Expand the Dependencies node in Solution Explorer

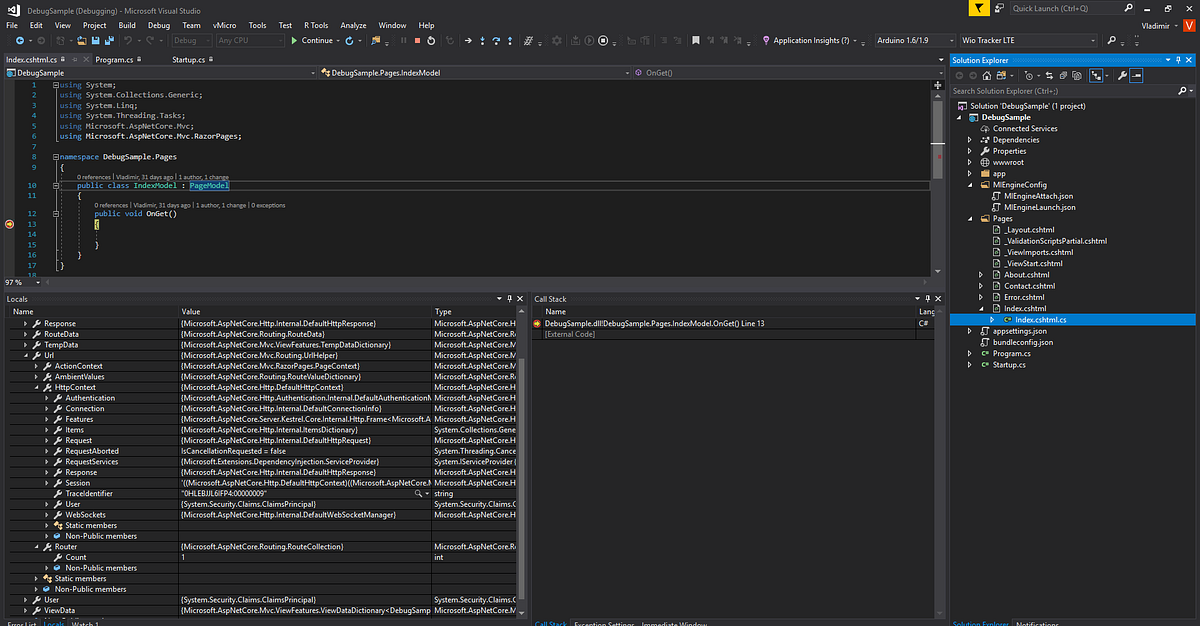coord(970,140)
